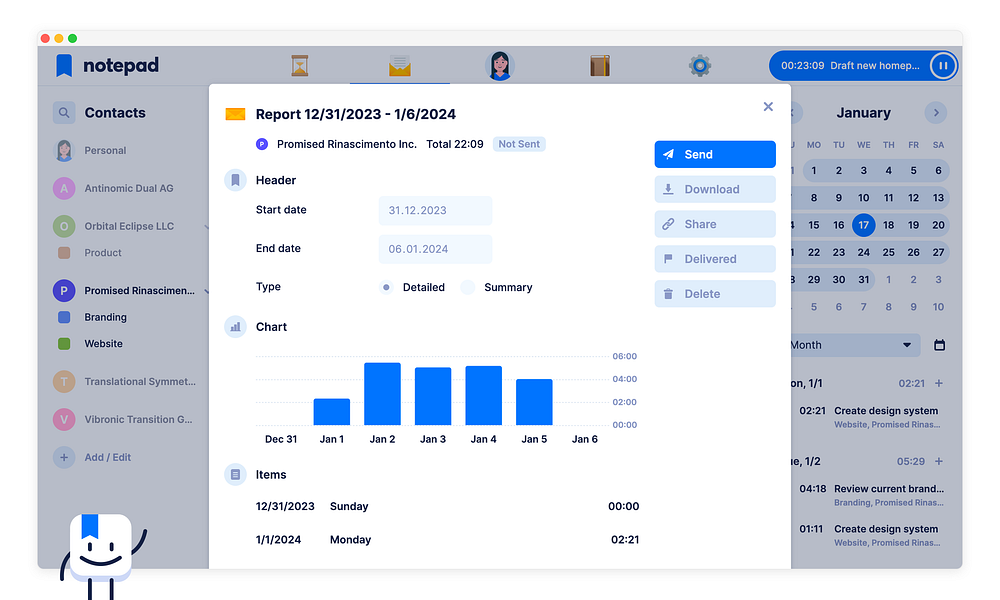Click the Add / Edit plus icon

[x=64, y=457]
